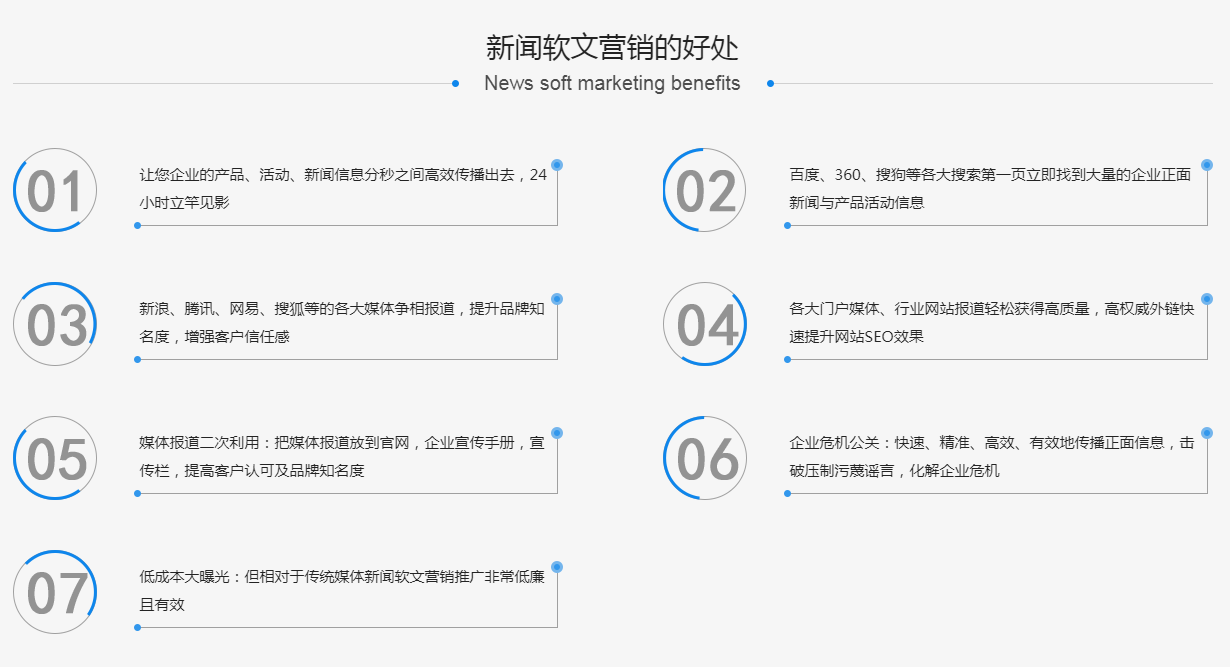Click the circled number 04 badge

[x=705, y=324]
